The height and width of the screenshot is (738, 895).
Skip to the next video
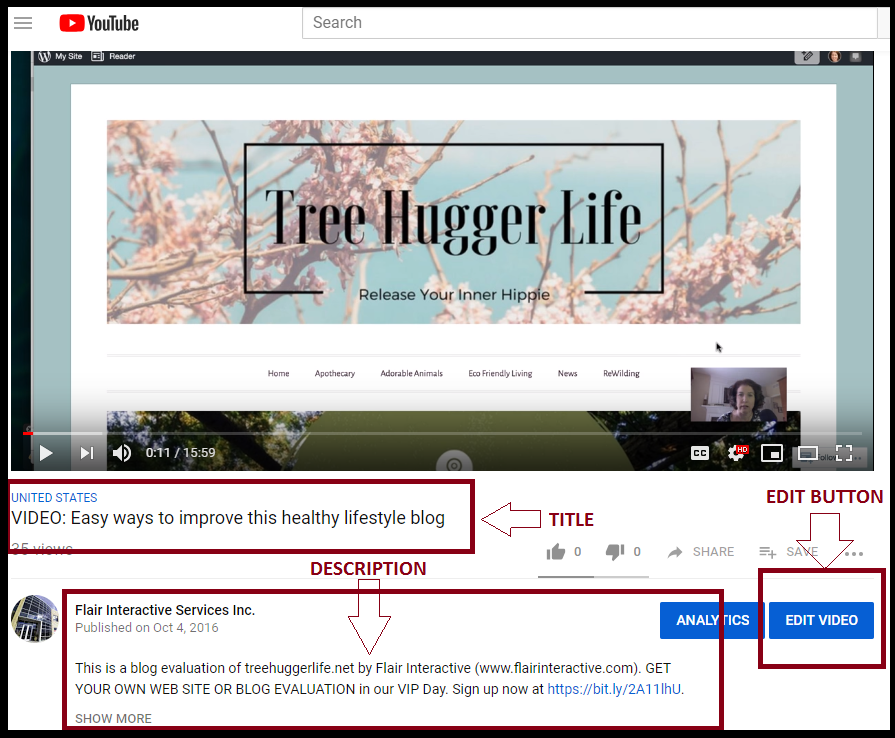86,452
